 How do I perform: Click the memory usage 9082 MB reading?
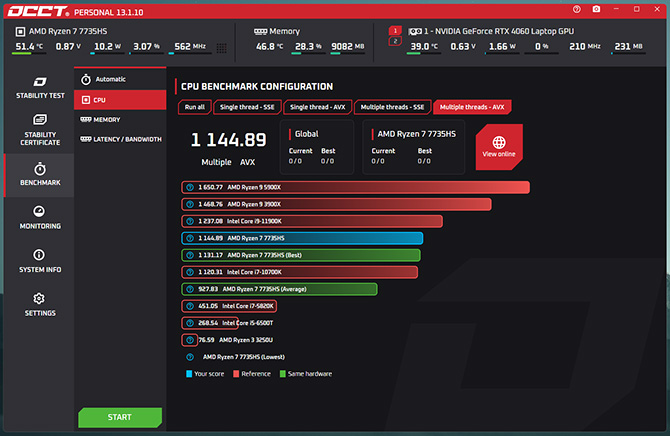pyautogui.click(x=348, y=46)
